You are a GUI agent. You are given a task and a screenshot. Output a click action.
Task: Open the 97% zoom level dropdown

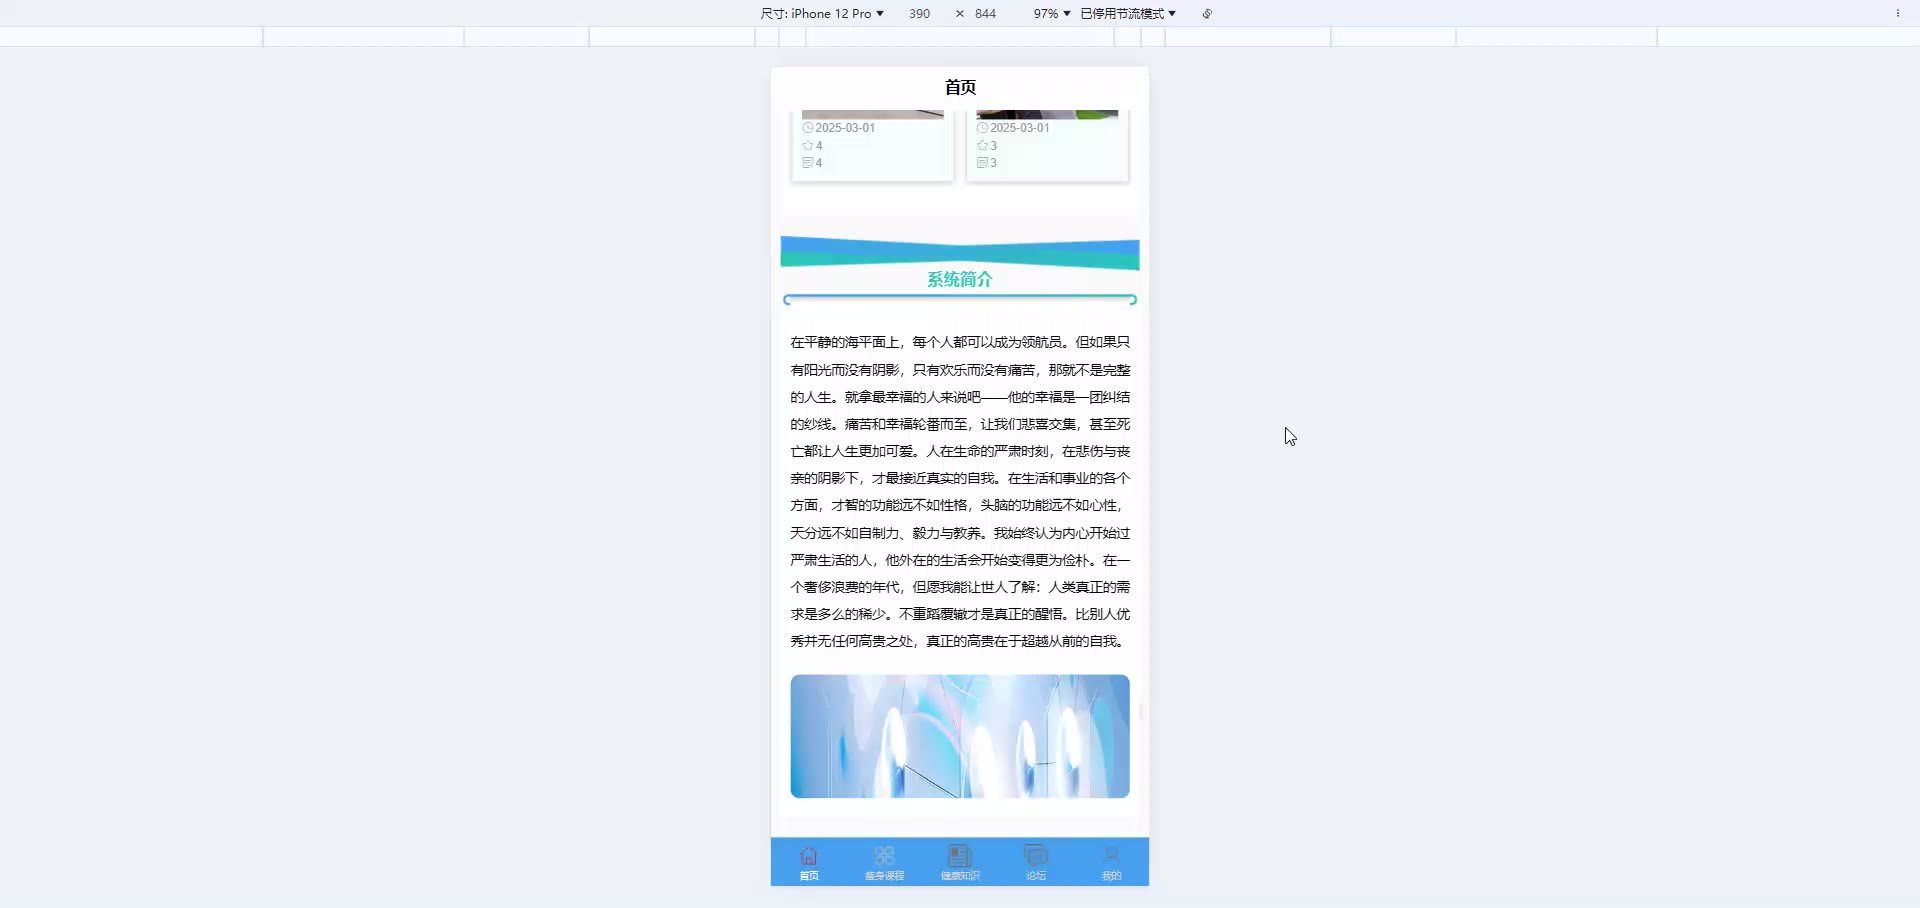coord(1052,13)
